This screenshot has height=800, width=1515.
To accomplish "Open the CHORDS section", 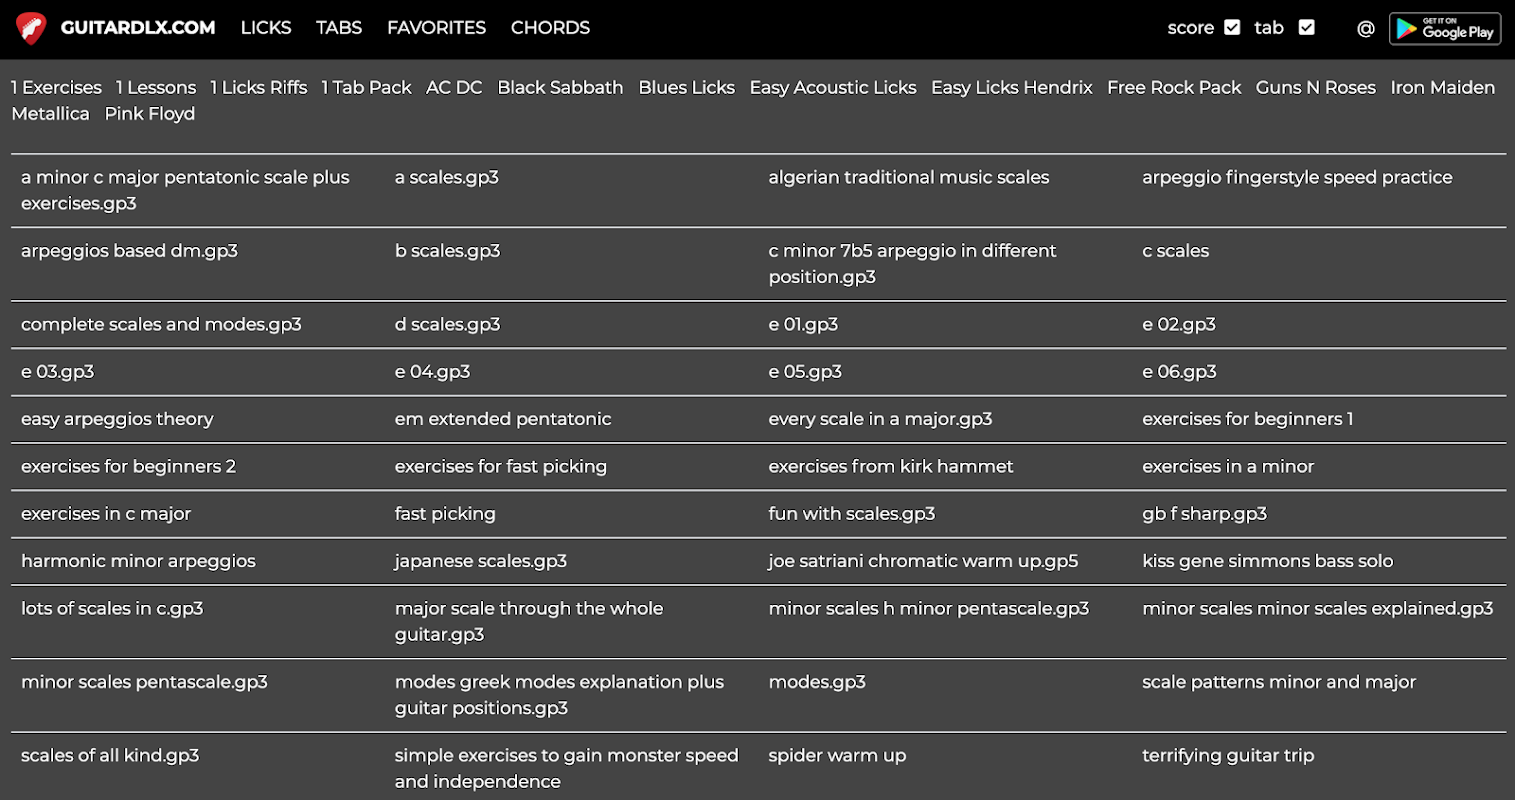I will 550,28.
